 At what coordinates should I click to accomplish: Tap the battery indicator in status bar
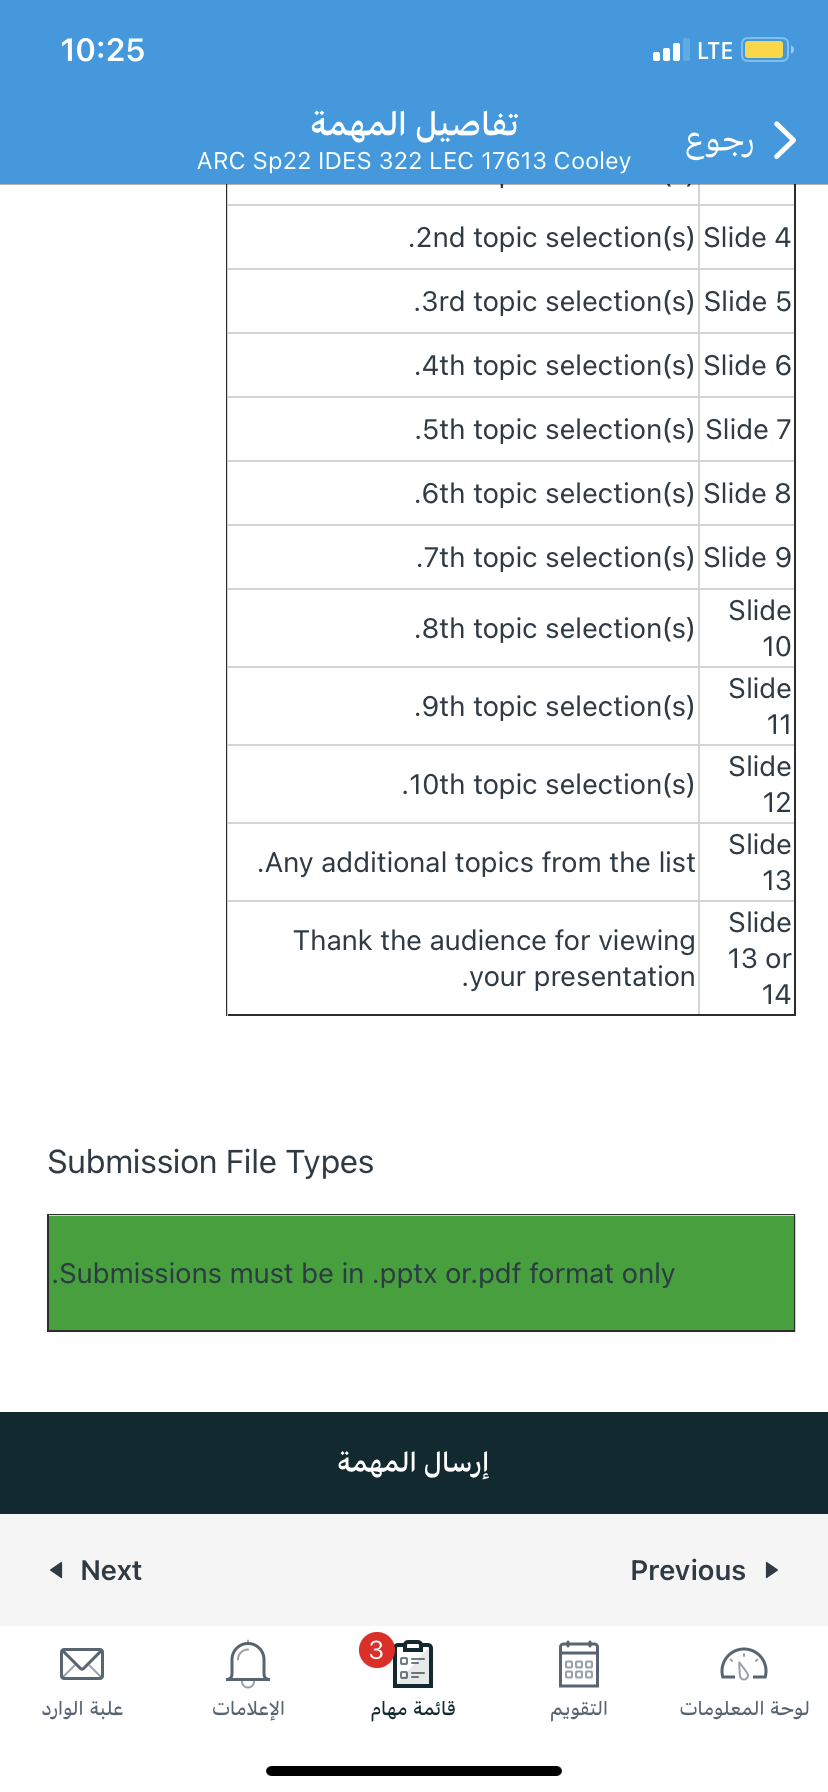pos(768,50)
